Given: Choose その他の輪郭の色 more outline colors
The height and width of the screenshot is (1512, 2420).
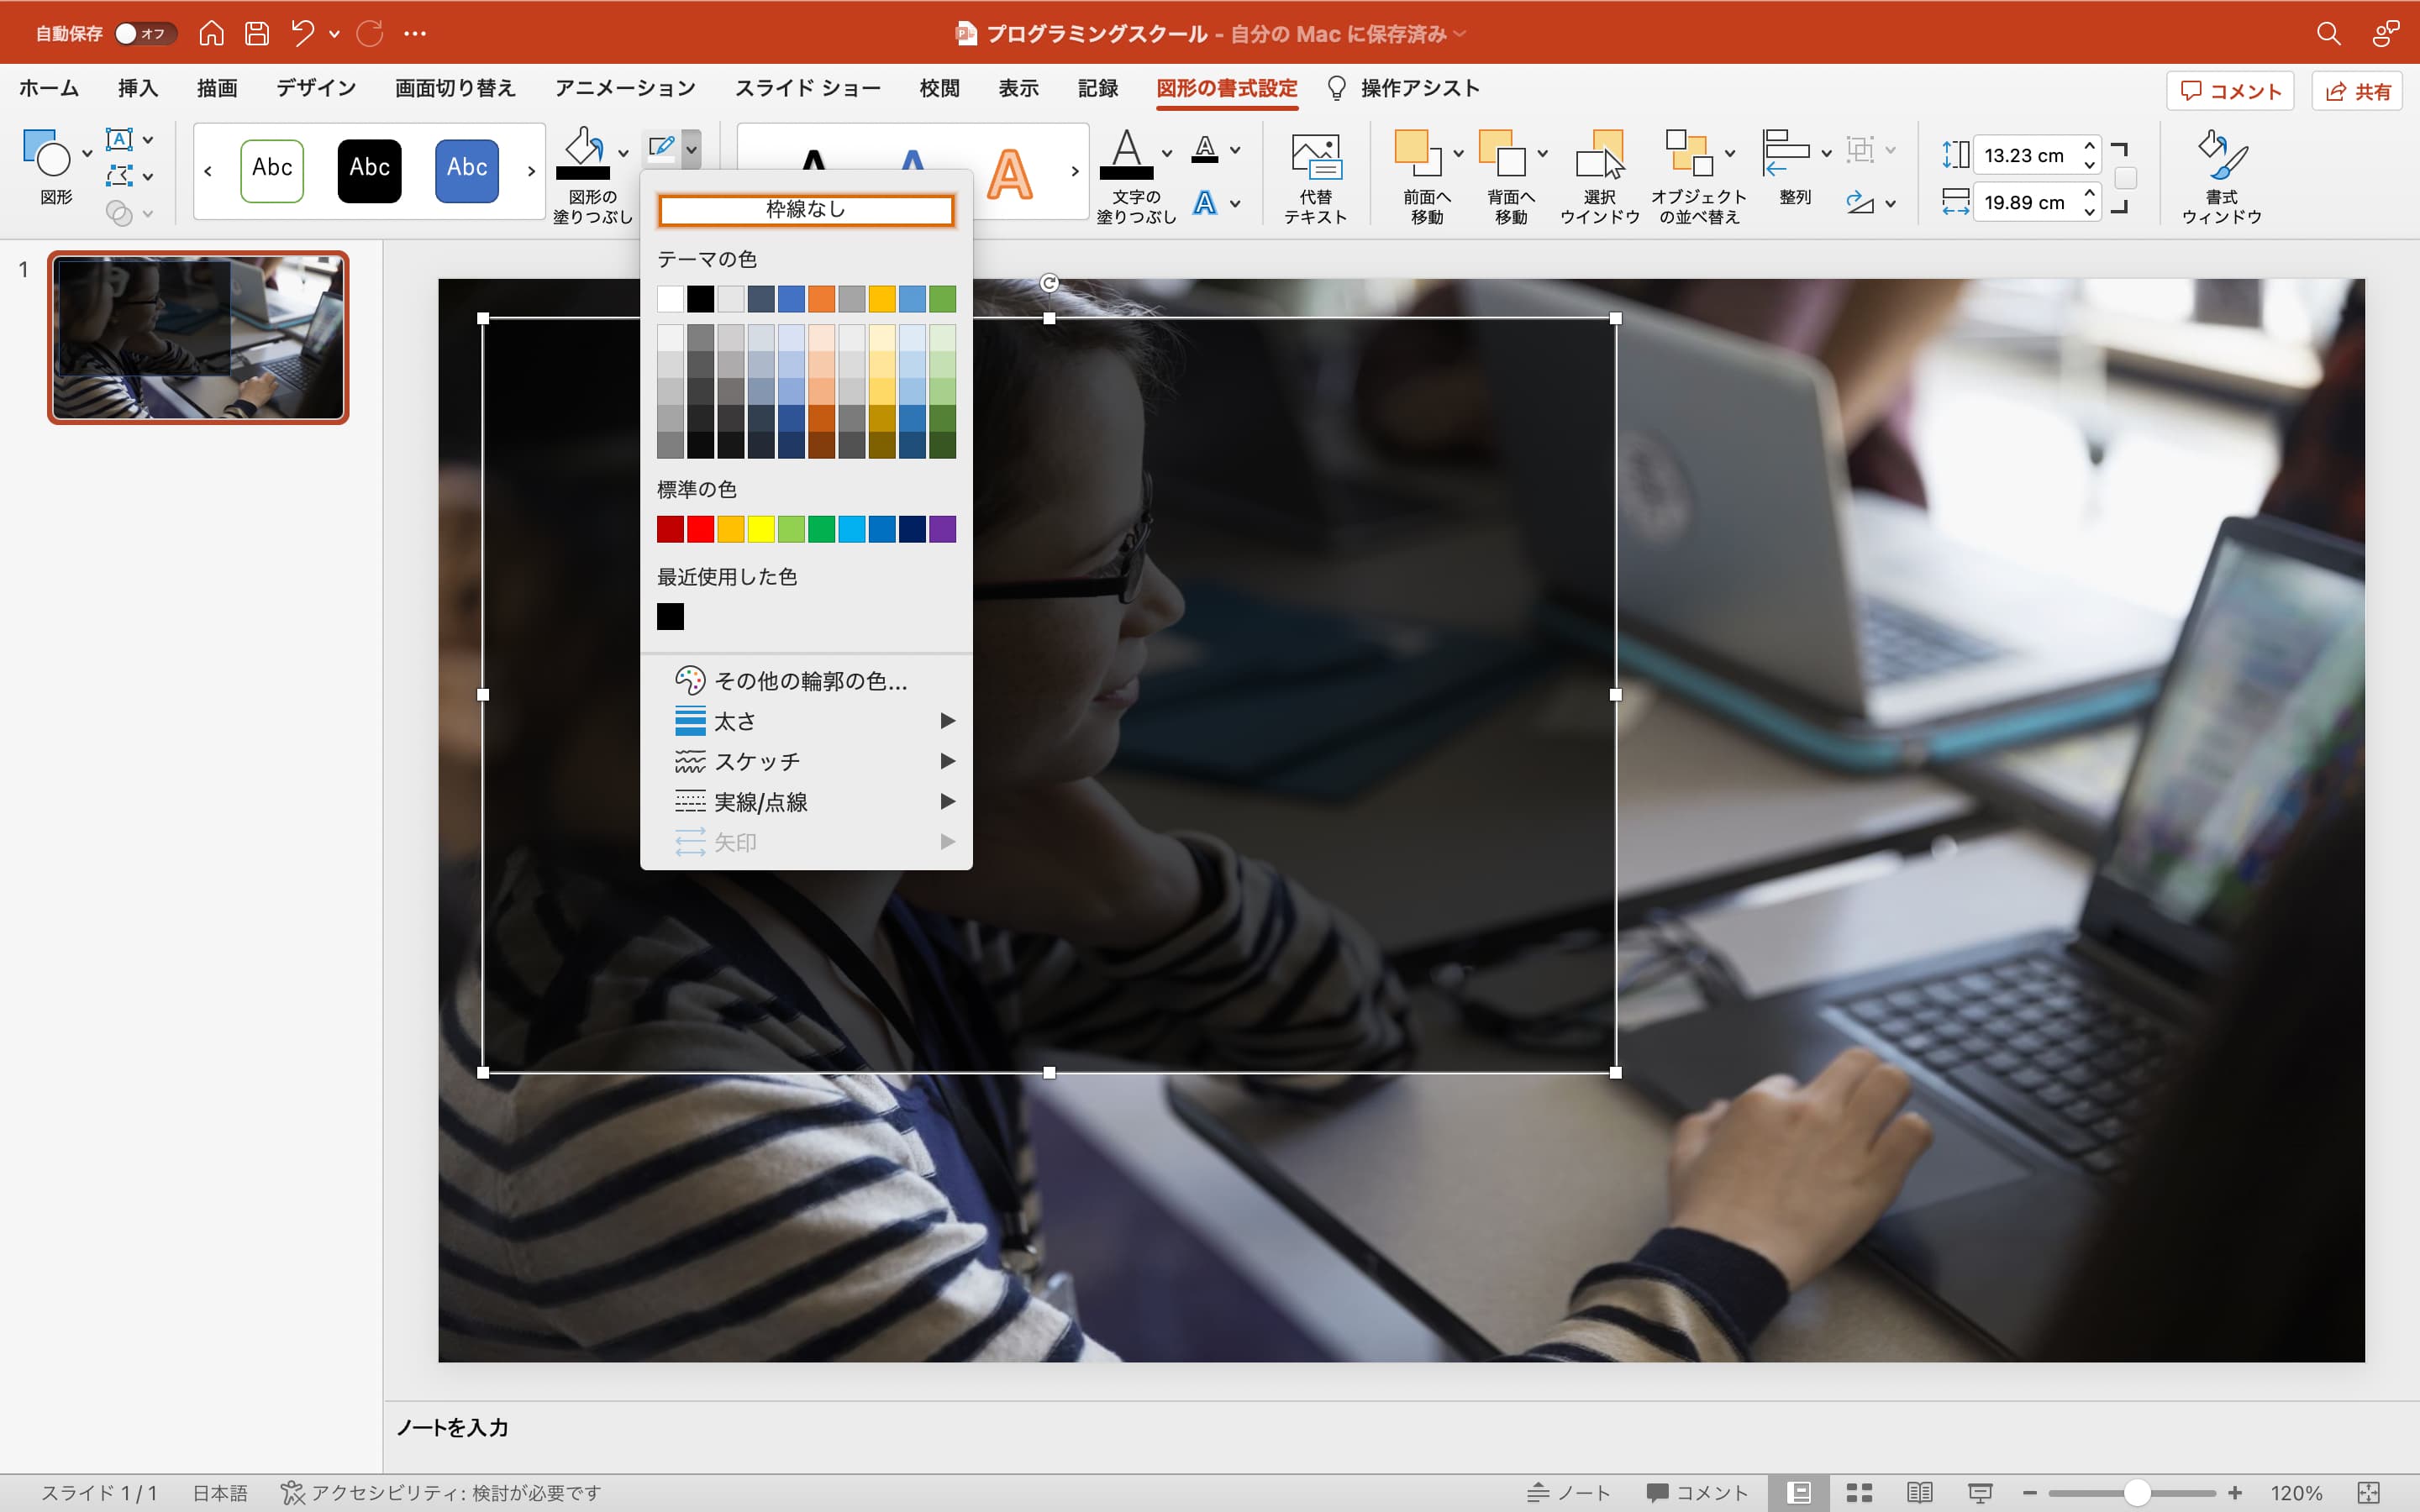Looking at the screenshot, I should (x=806, y=681).
